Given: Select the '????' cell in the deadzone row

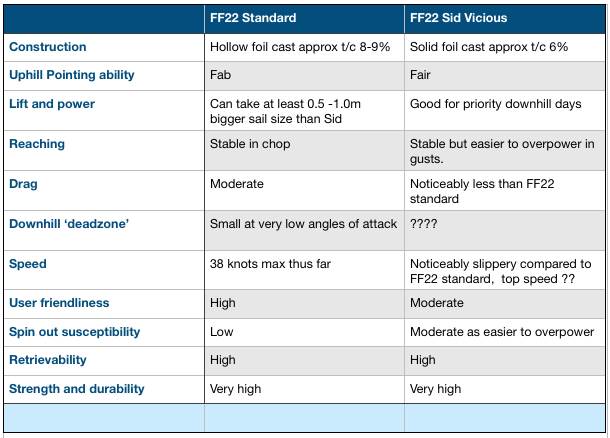Looking at the screenshot, I should tap(425, 225).
